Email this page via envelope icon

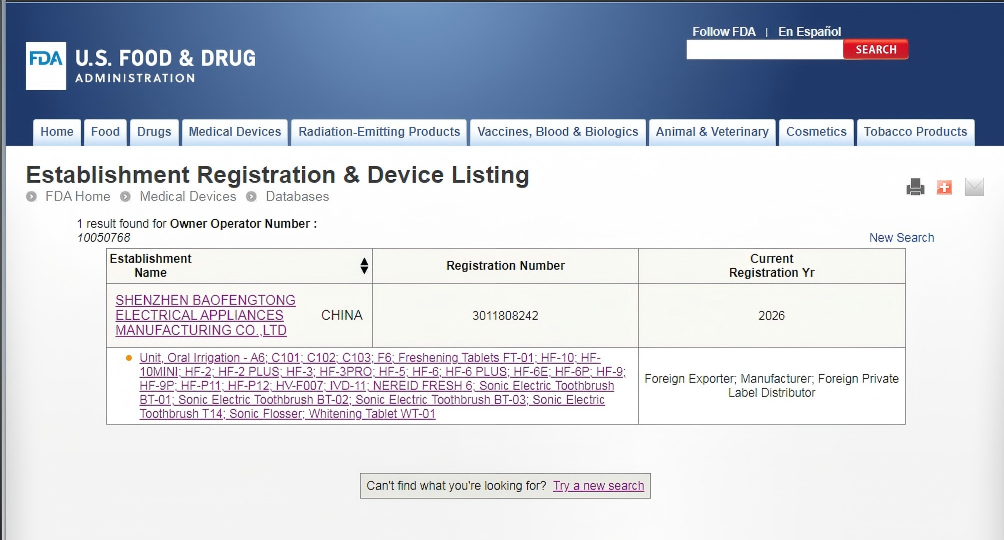point(974,187)
